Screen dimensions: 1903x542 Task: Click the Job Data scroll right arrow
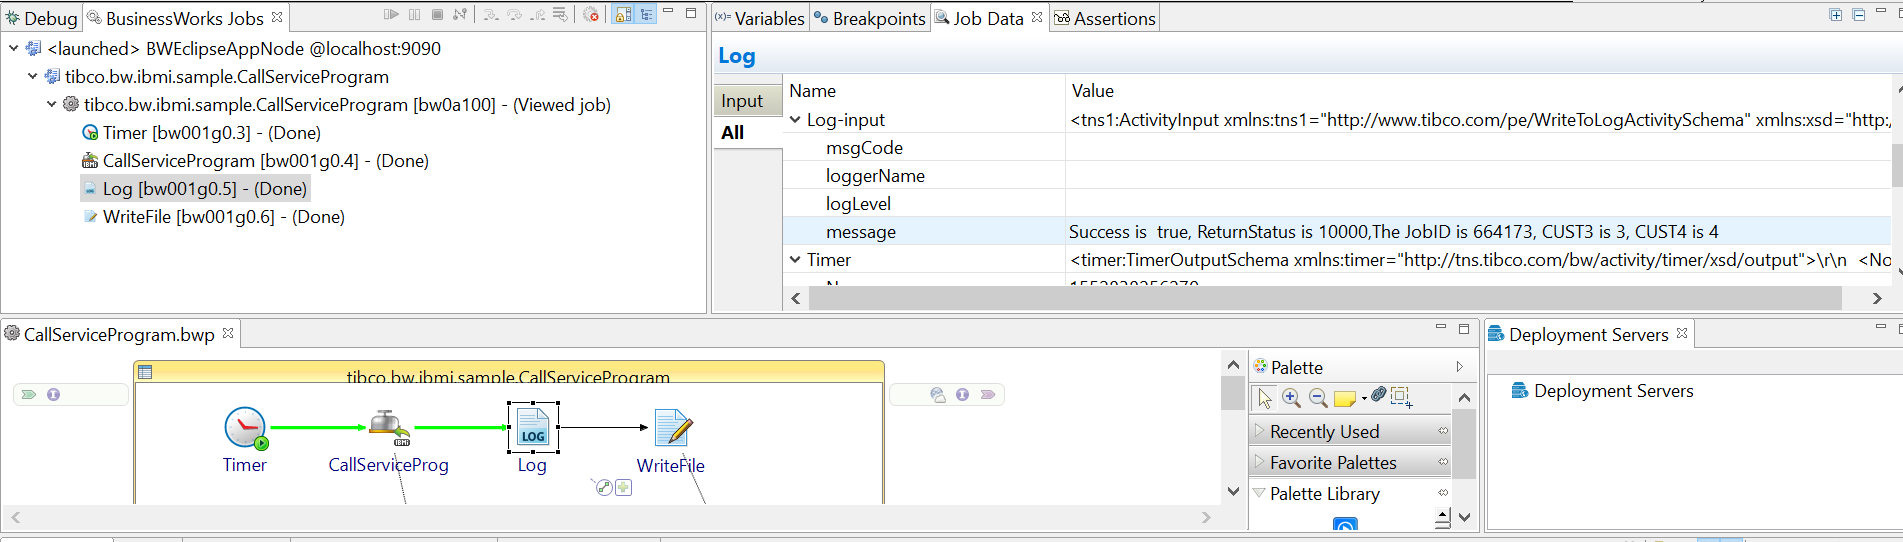pos(1877,298)
